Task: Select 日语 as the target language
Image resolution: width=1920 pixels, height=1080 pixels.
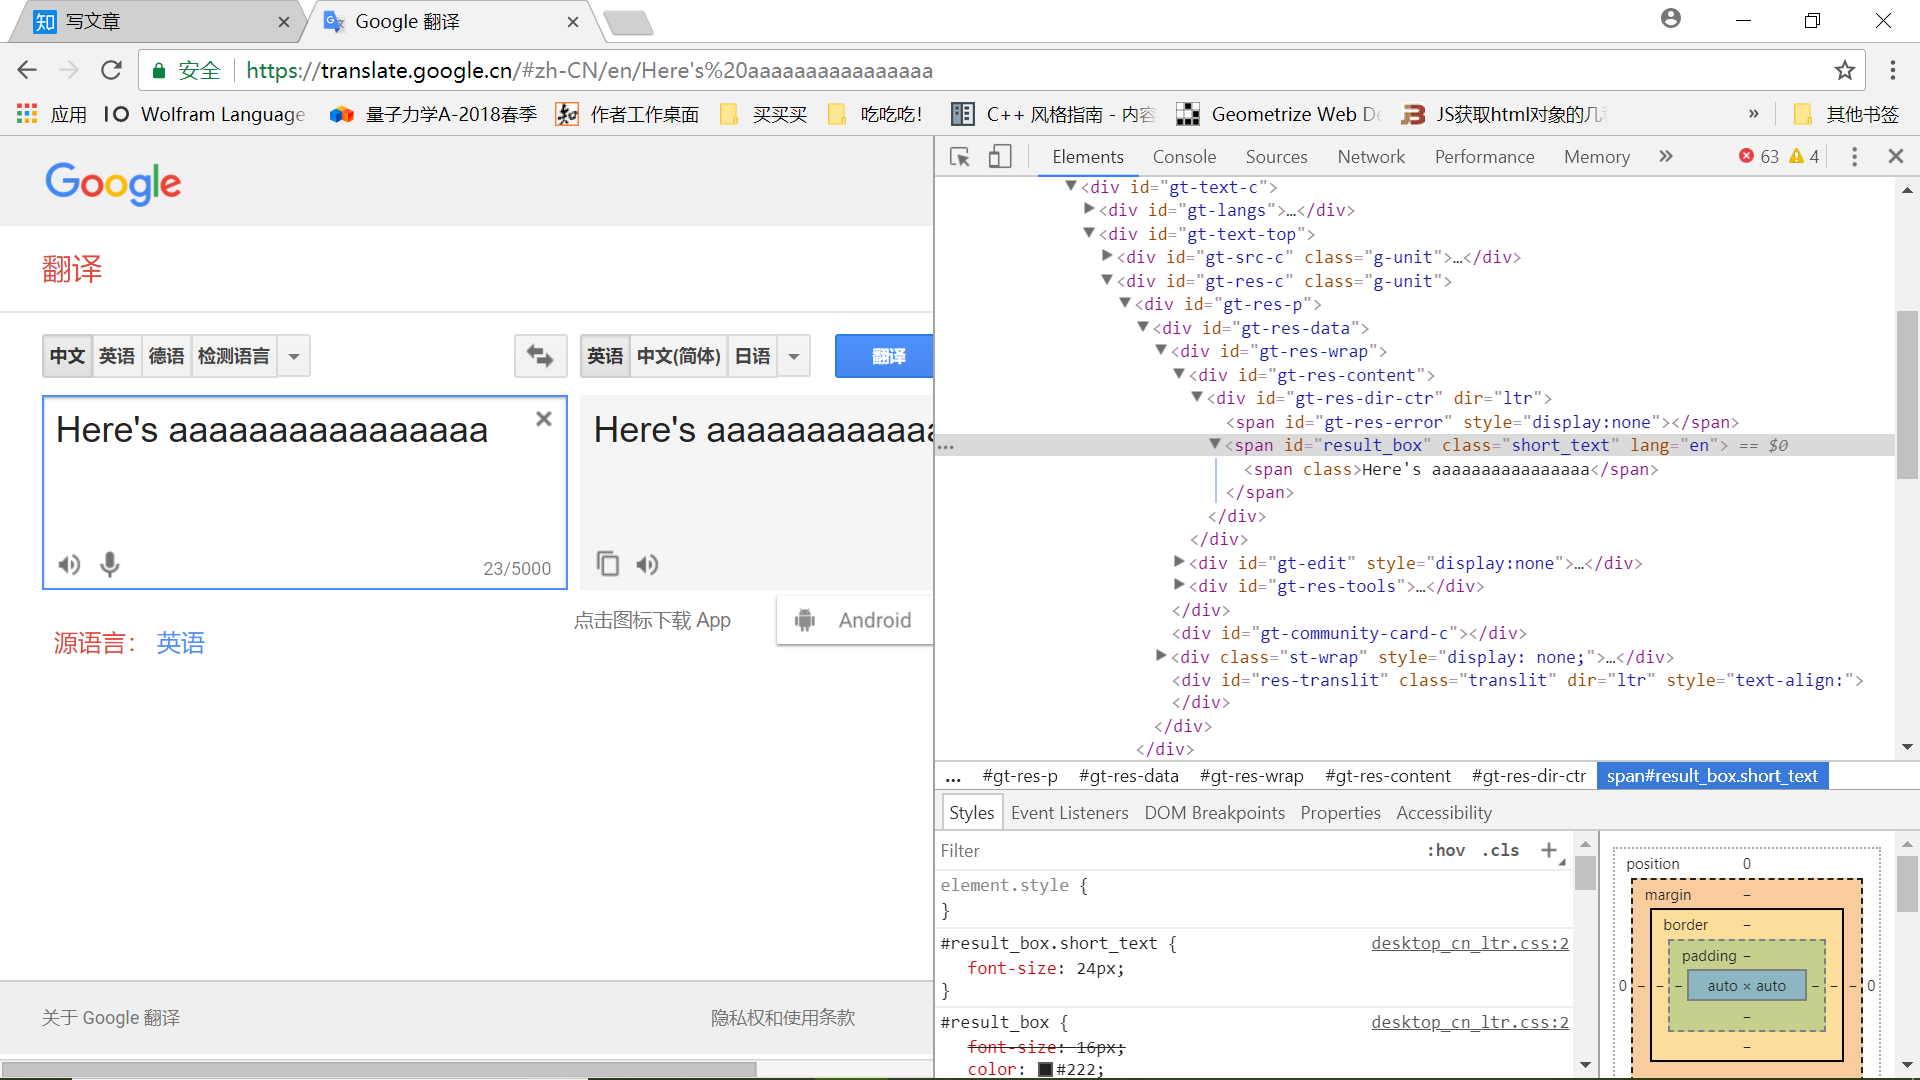Action: [x=753, y=356]
